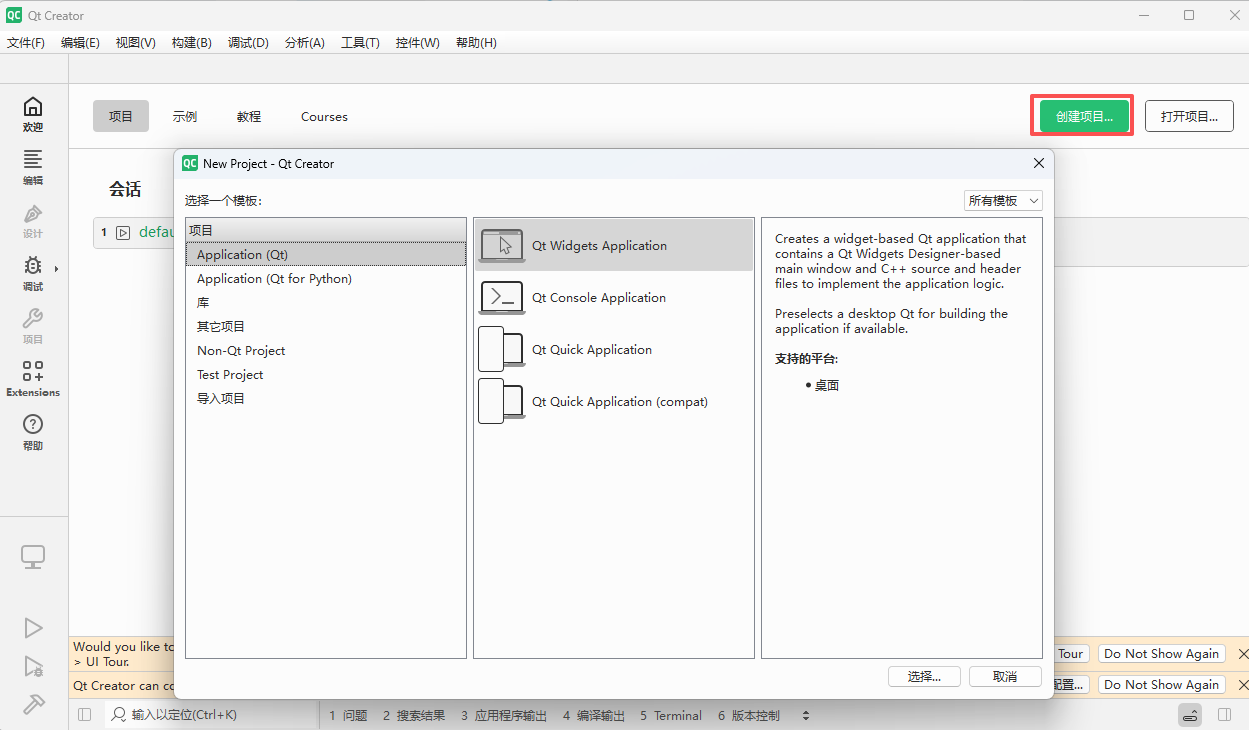Select the 导入项目 category
The height and width of the screenshot is (730, 1249).
pos(326,398)
